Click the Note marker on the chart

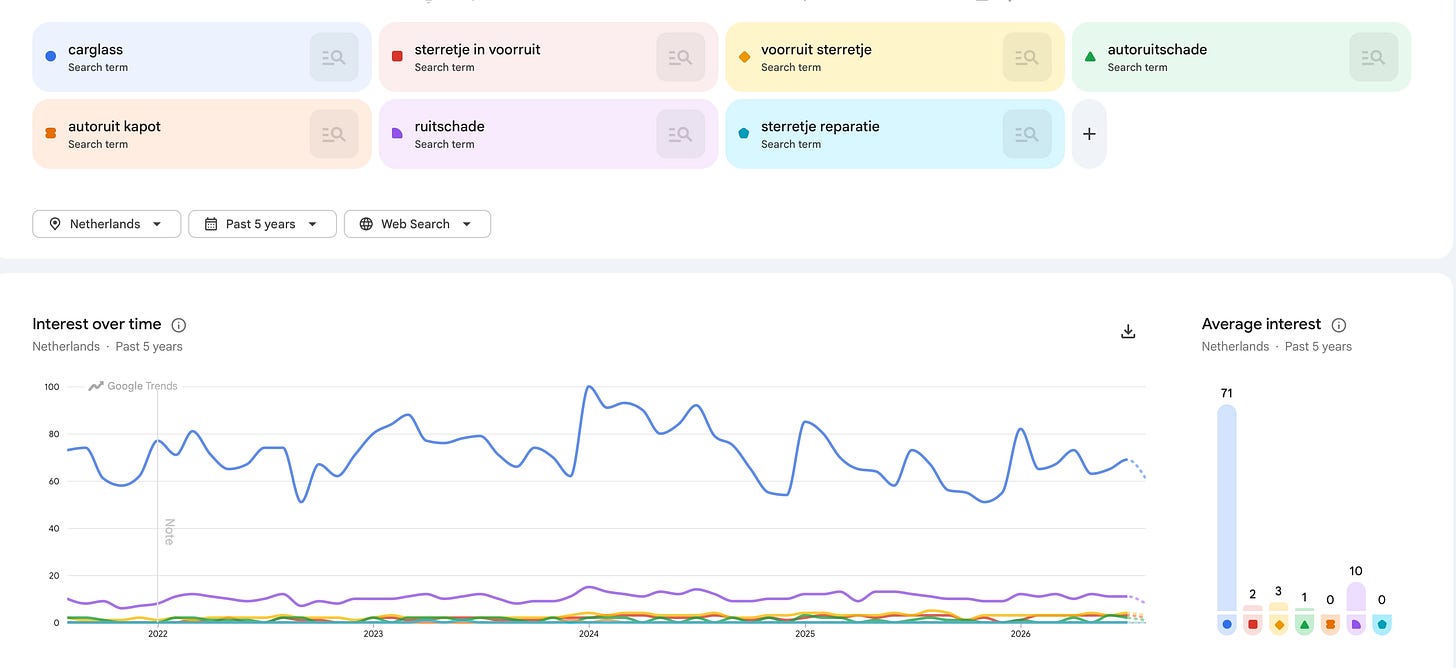point(169,531)
